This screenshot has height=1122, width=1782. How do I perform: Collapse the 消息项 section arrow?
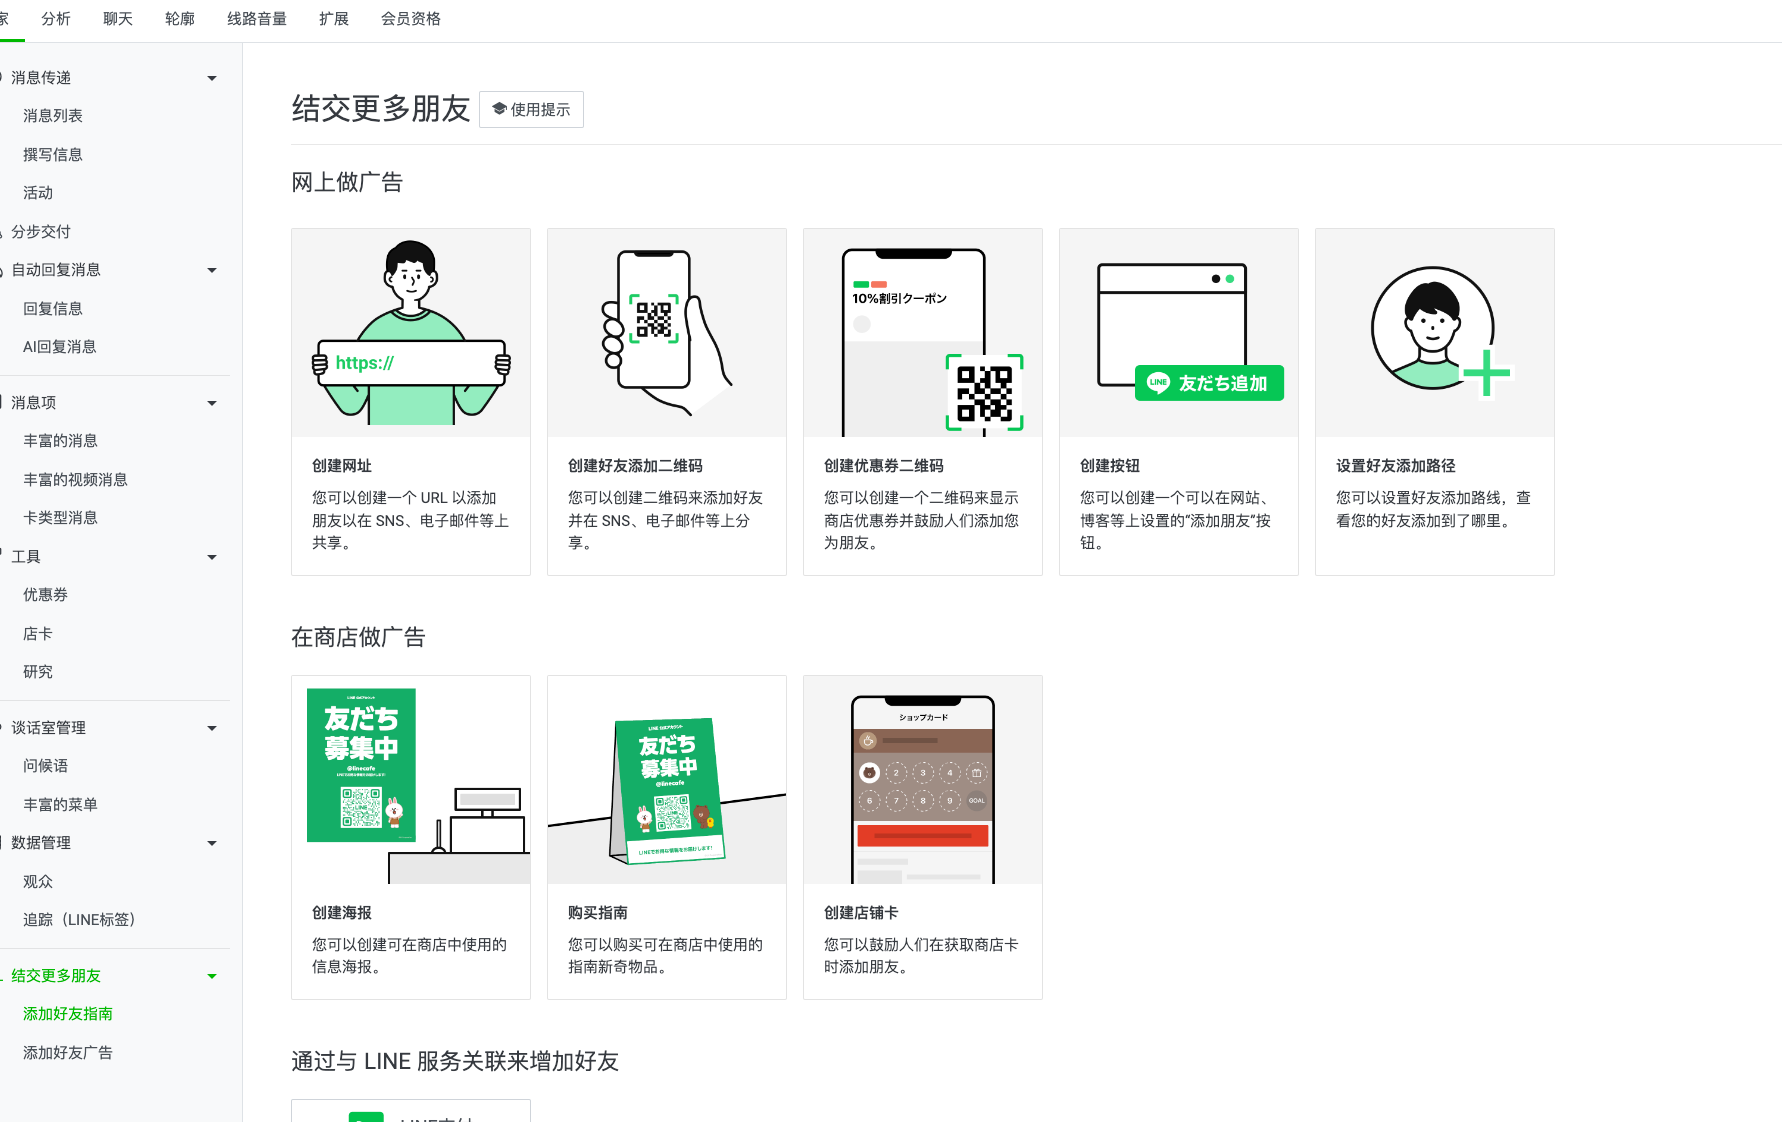coord(212,403)
